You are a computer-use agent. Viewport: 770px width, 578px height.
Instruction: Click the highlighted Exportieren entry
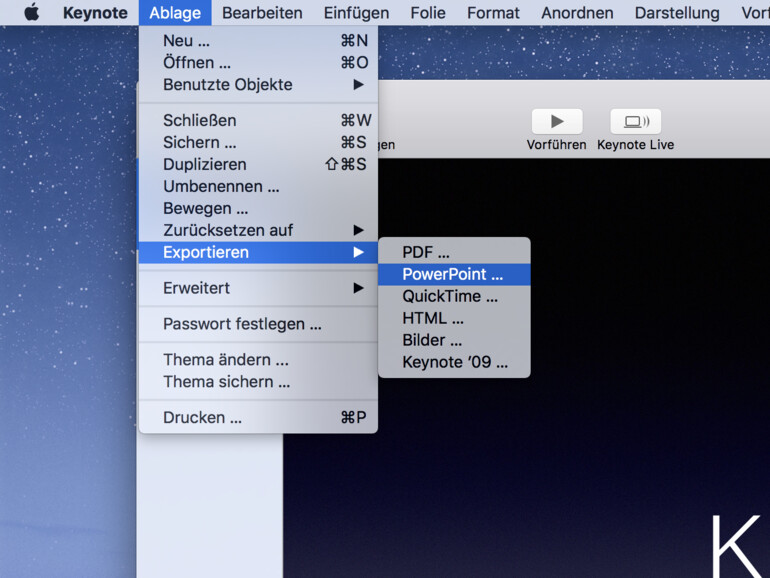coord(258,252)
